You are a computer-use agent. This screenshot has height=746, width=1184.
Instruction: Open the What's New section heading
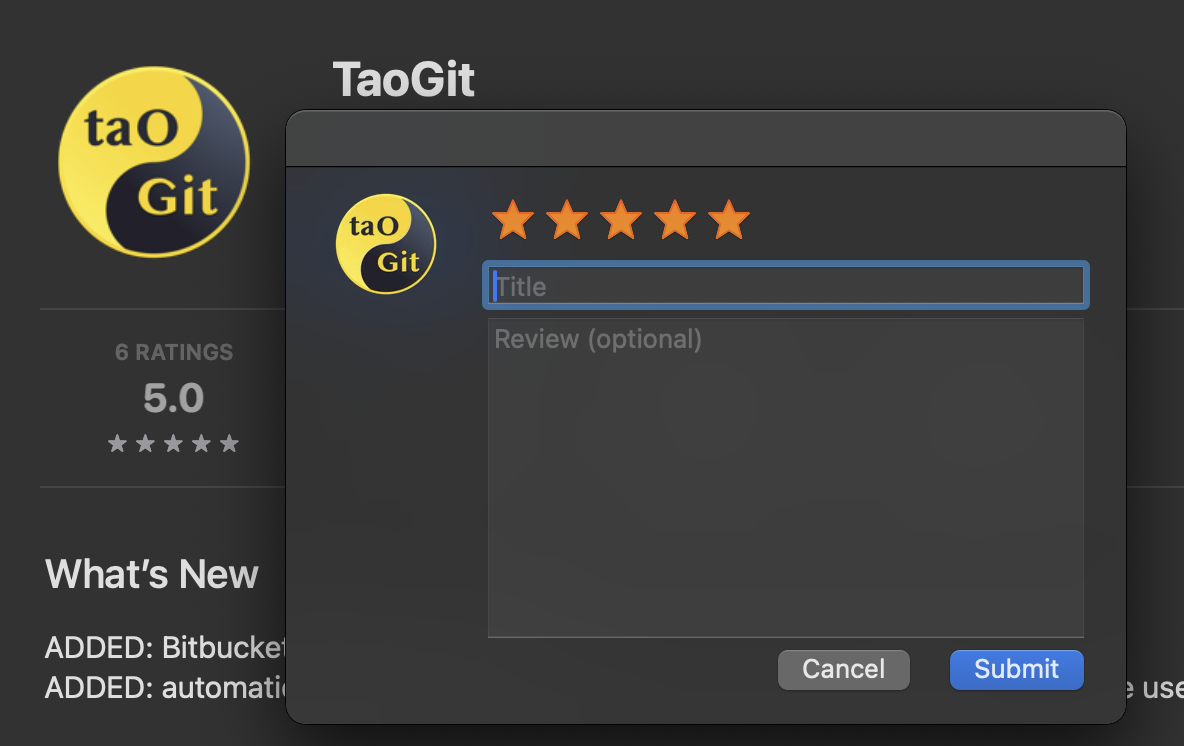152,575
